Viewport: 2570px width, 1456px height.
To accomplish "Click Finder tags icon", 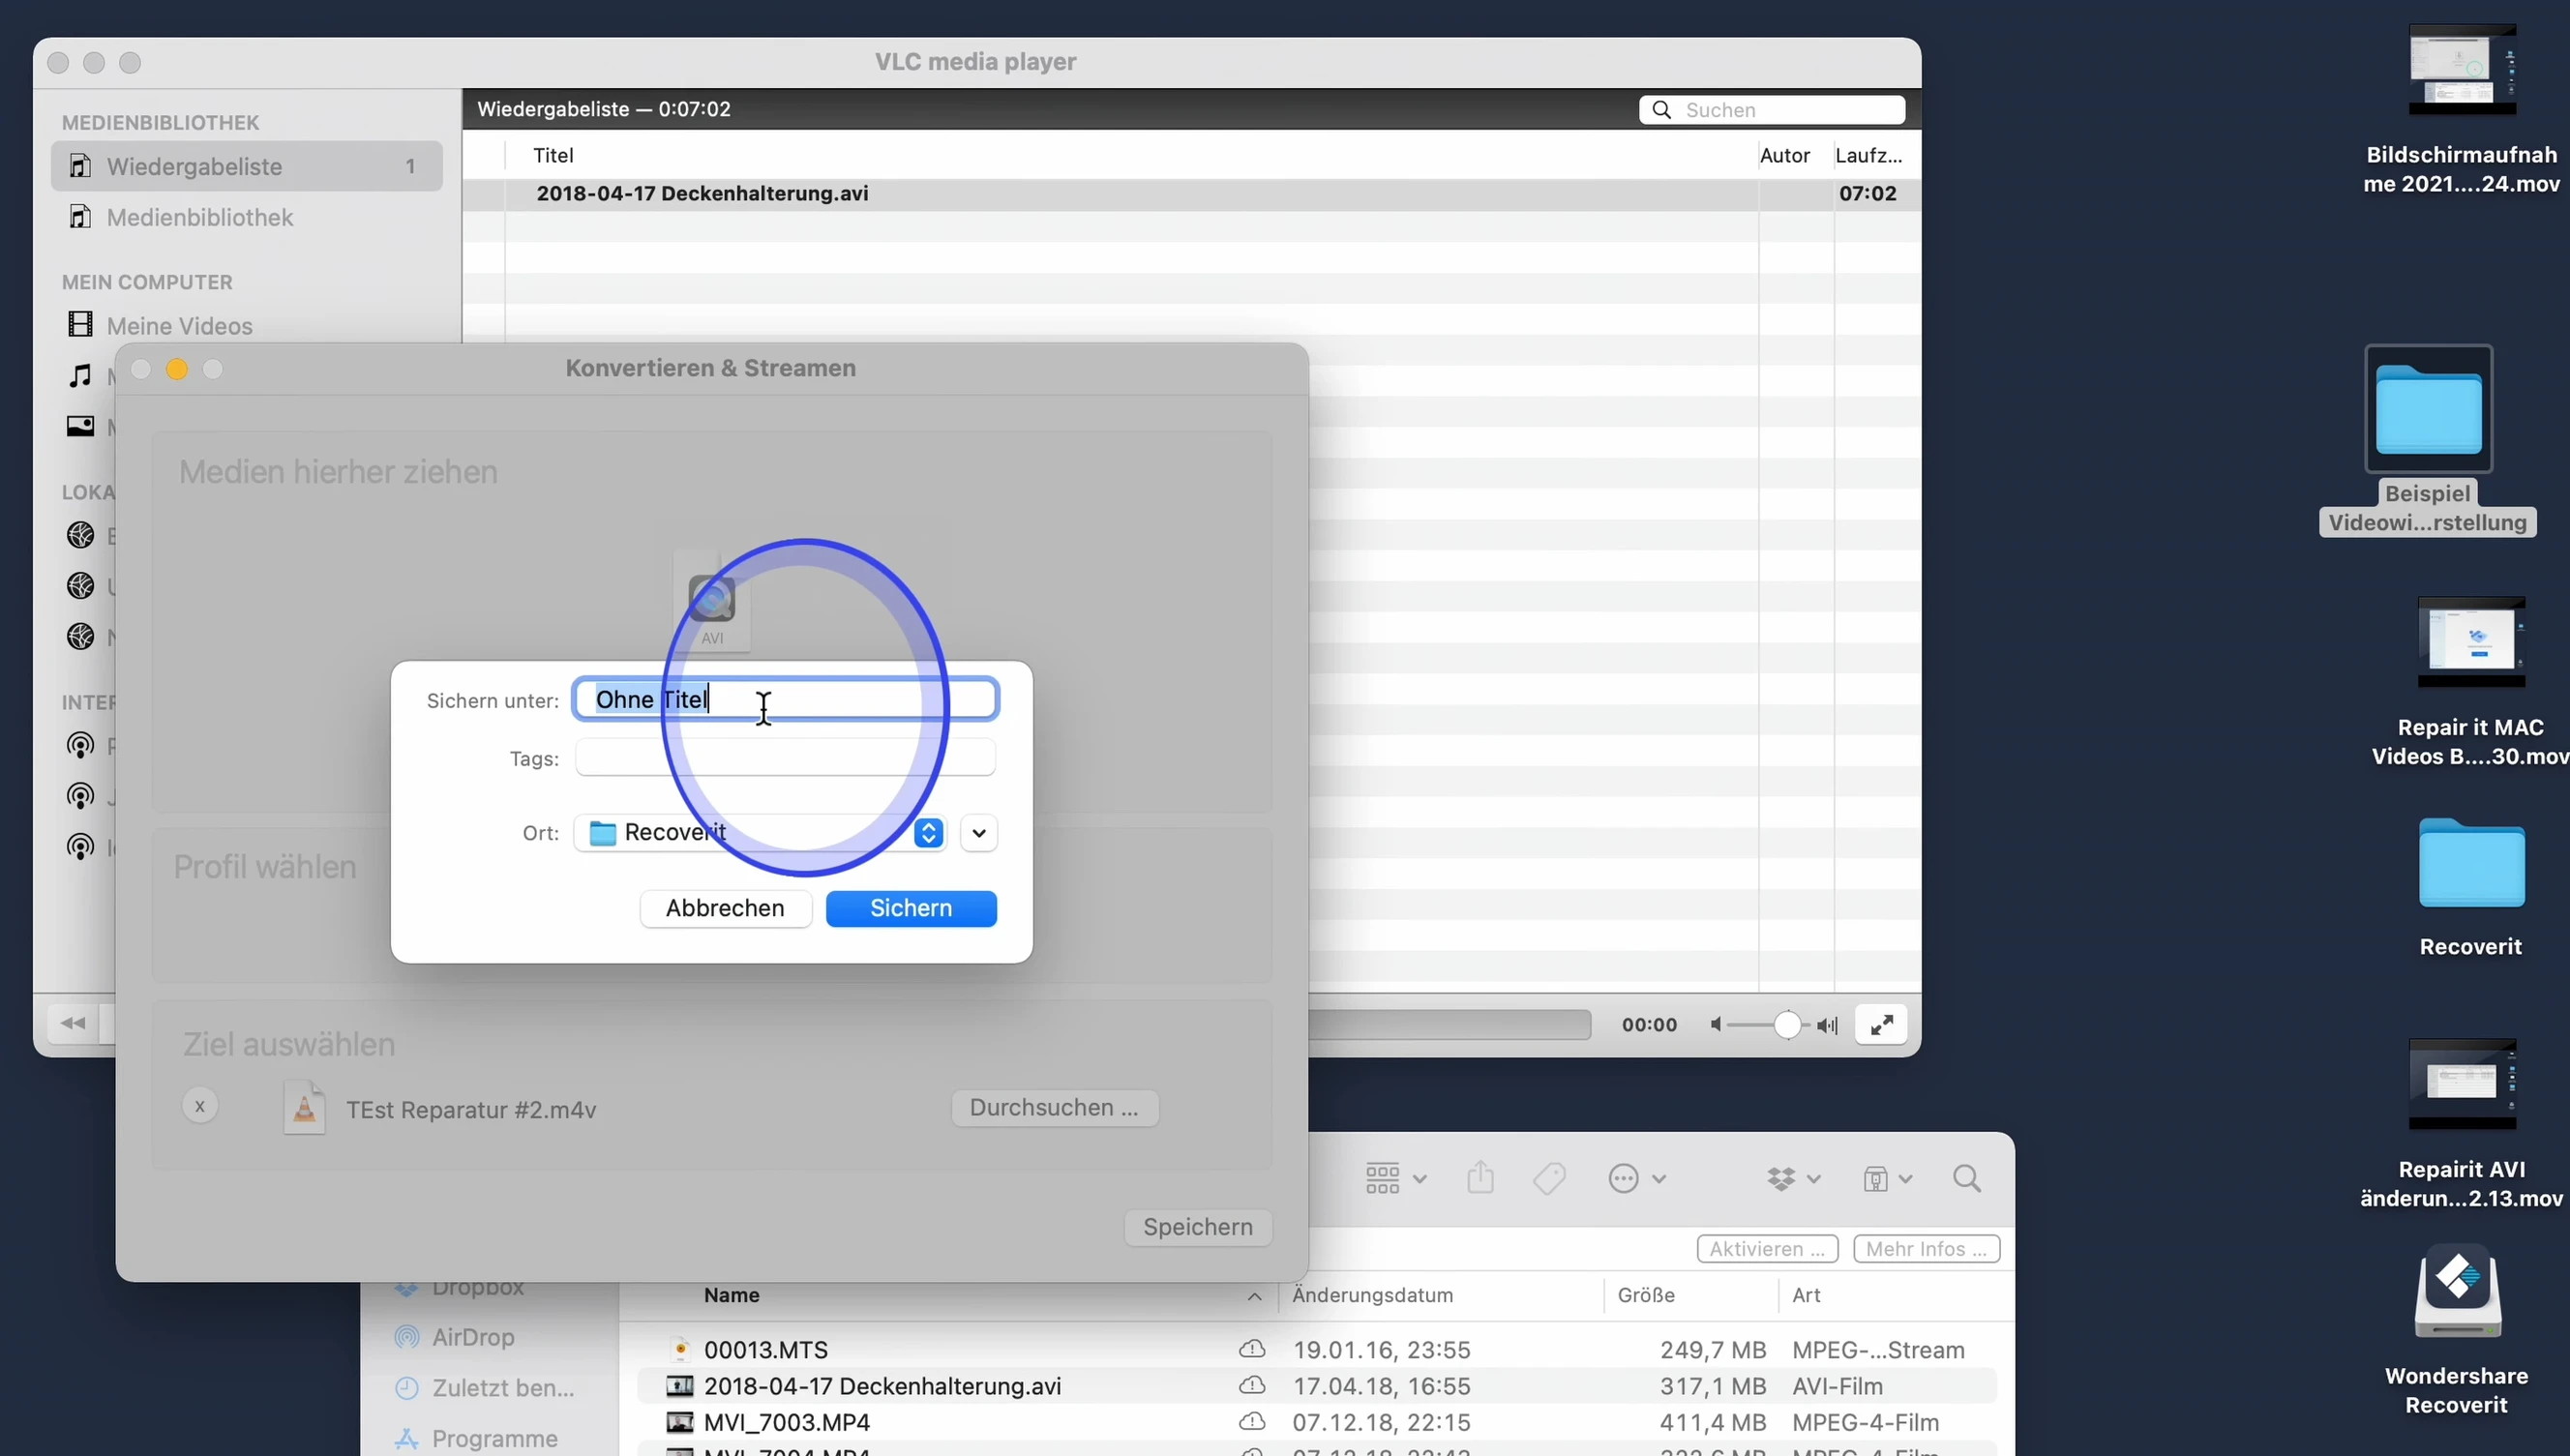I will coord(1549,1179).
